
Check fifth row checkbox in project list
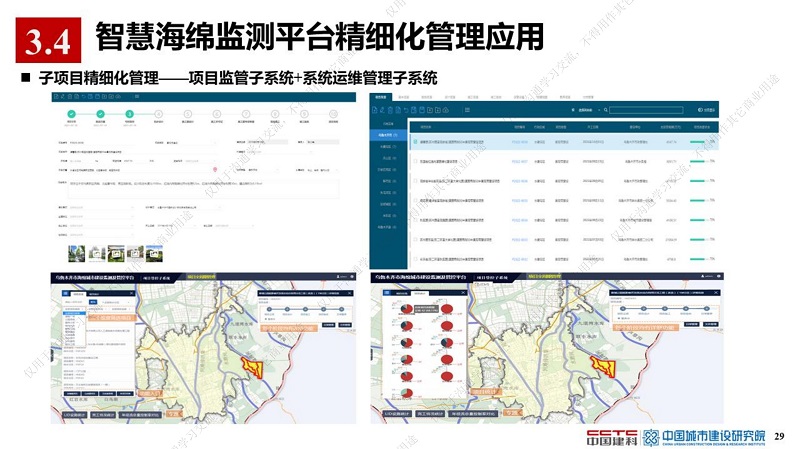[x=415, y=220]
